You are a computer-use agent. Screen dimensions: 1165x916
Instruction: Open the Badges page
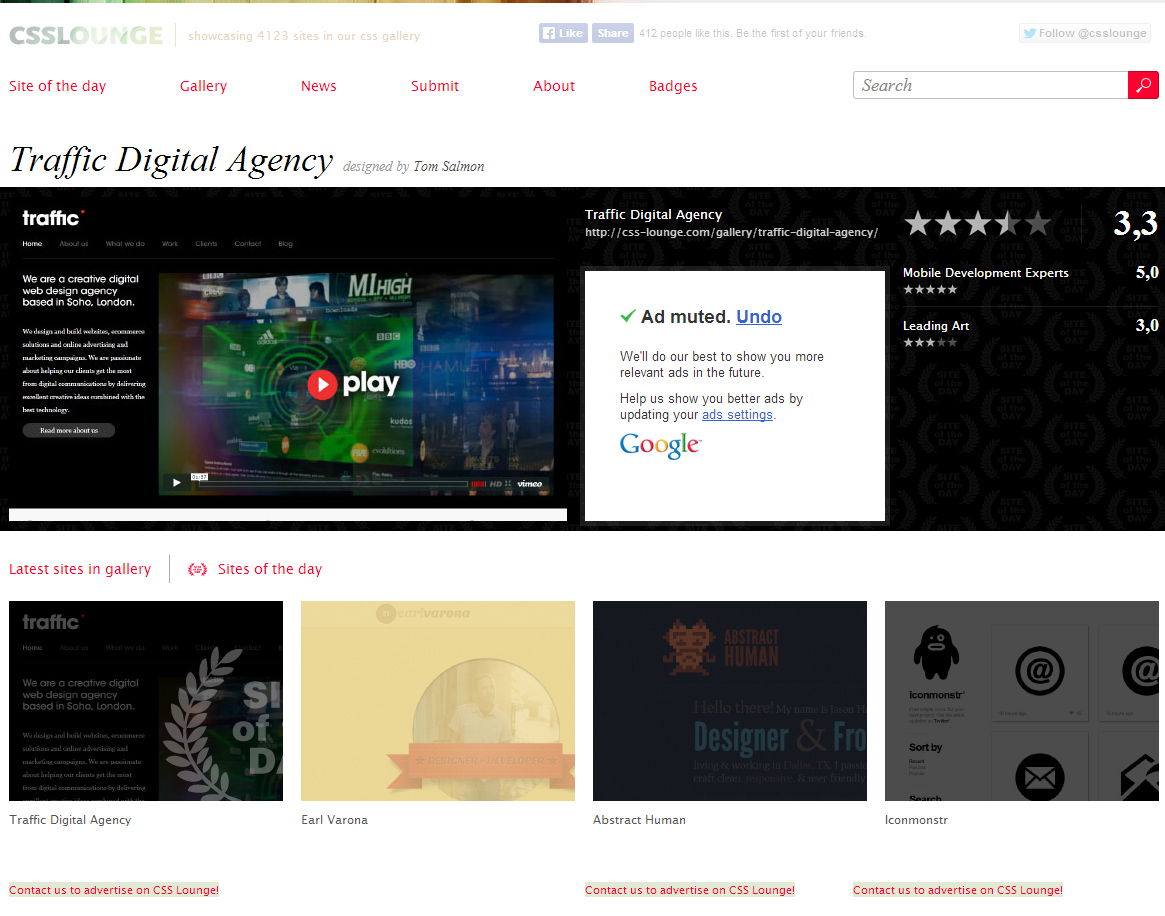pos(673,85)
